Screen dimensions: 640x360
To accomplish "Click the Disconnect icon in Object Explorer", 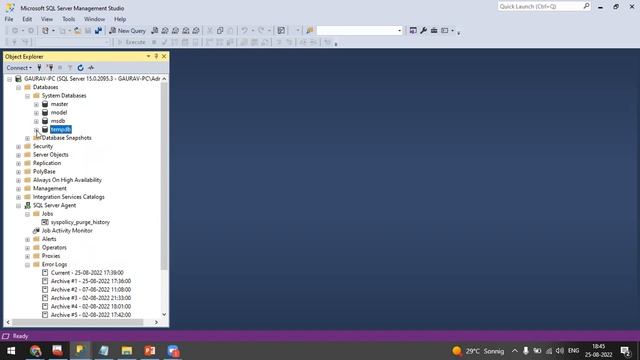I will pos(50,68).
